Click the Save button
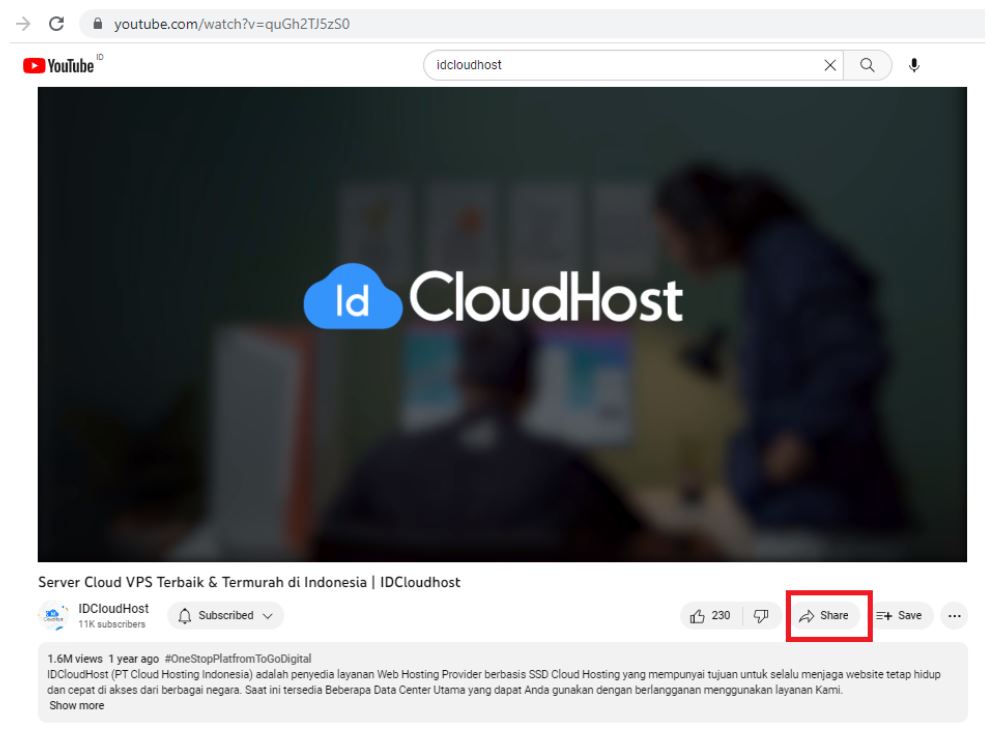Viewport: 1001px width, 738px height. click(901, 616)
